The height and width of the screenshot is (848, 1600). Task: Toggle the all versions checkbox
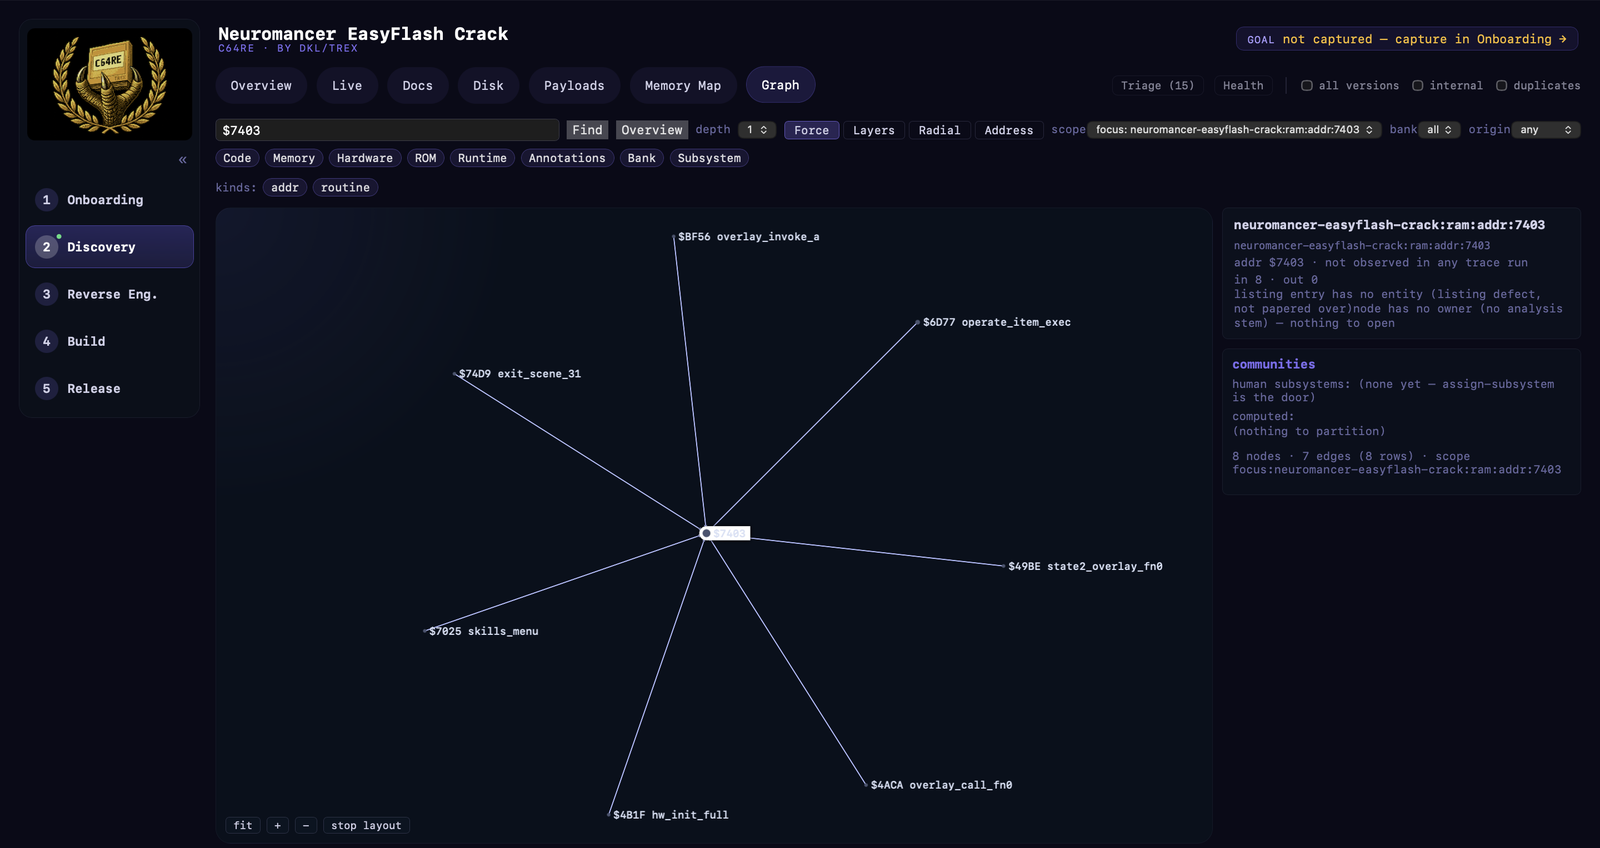click(1306, 86)
